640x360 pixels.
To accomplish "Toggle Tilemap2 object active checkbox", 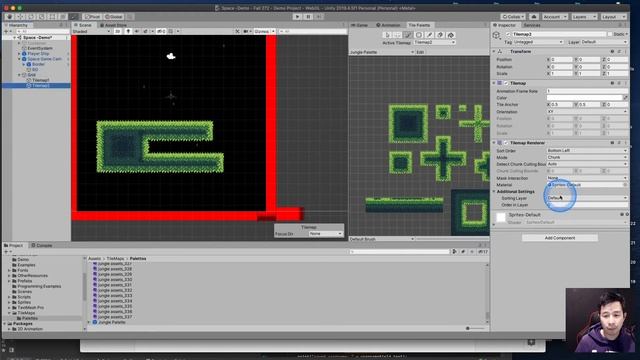I will [x=508, y=34].
